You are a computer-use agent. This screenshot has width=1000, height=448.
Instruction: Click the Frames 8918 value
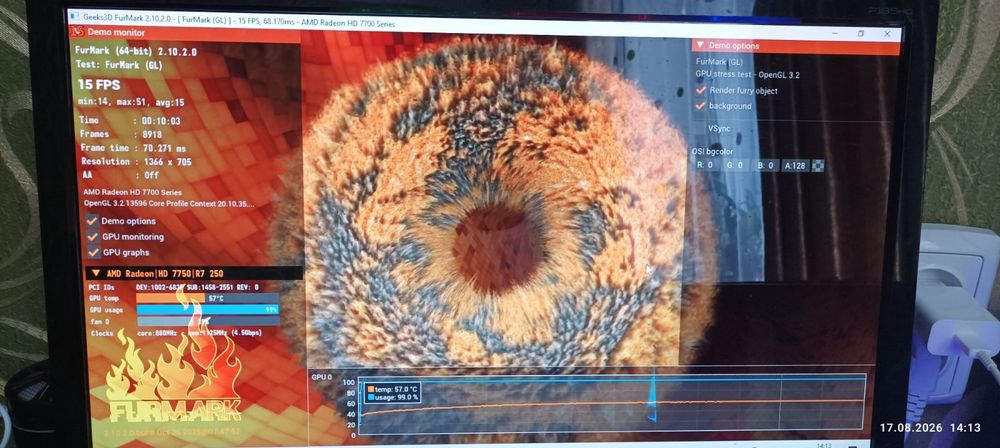point(152,135)
